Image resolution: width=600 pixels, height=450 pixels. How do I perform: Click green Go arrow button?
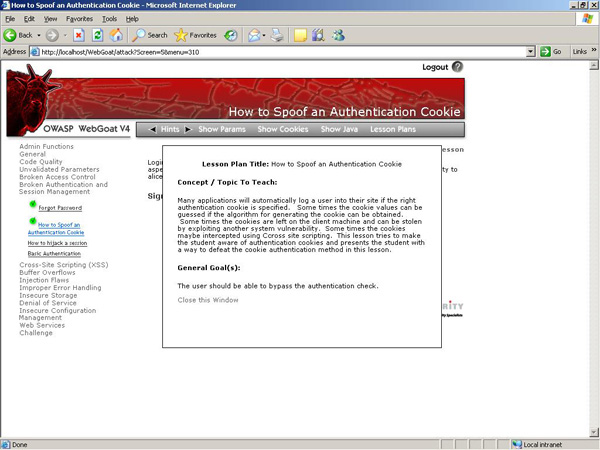pos(545,52)
